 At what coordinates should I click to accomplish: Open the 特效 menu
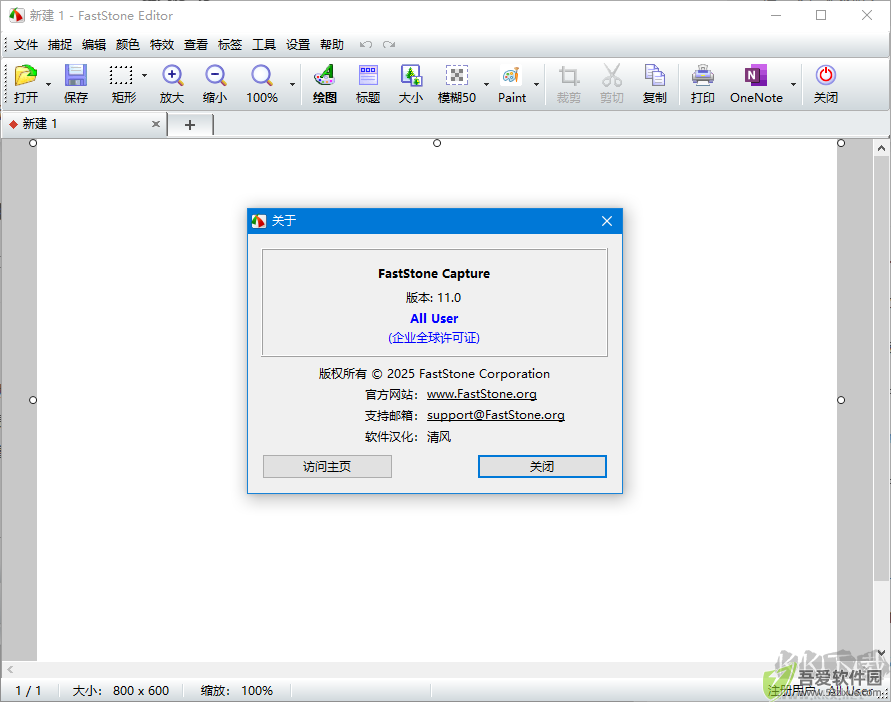(x=162, y=44)
